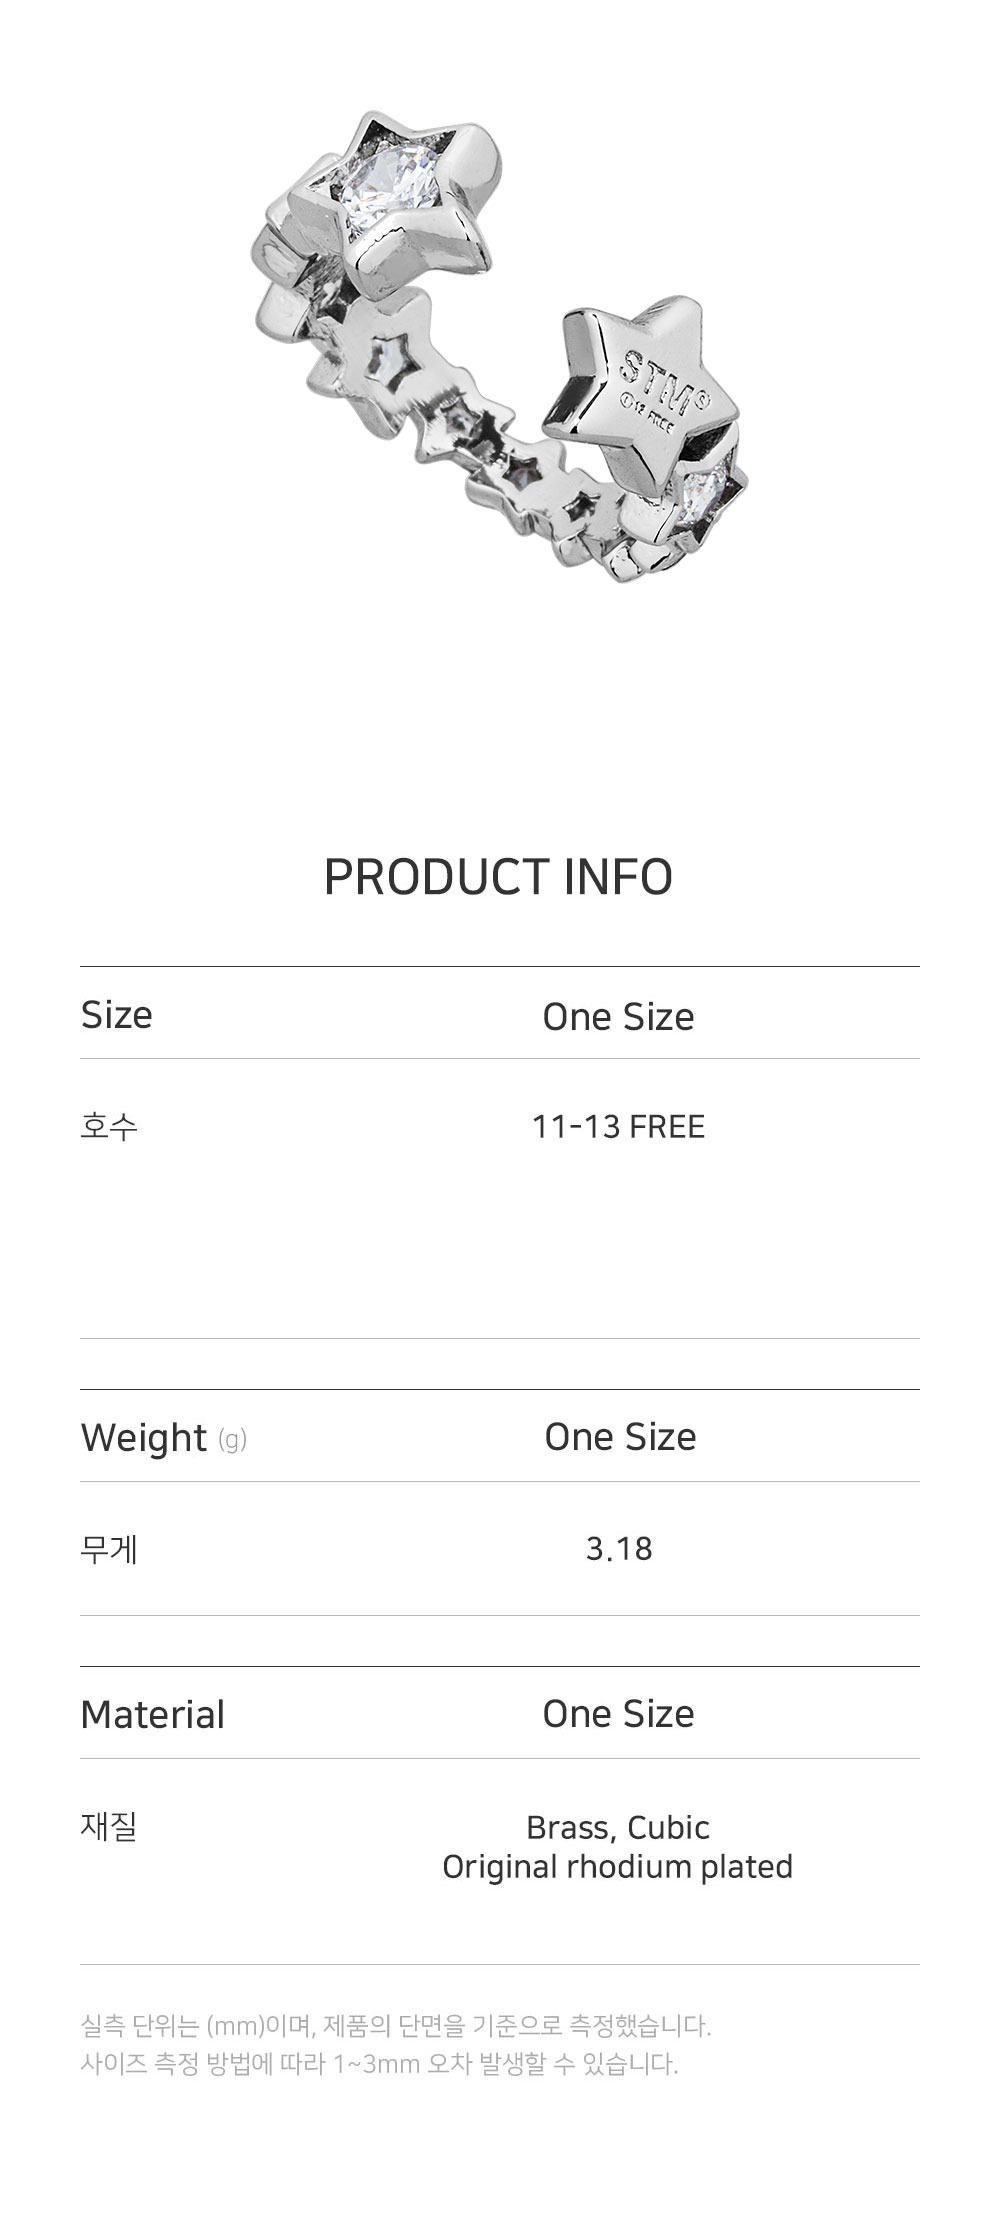
Task: Click the Brass, Cubic material text
Action: (x=618, y=1827)
